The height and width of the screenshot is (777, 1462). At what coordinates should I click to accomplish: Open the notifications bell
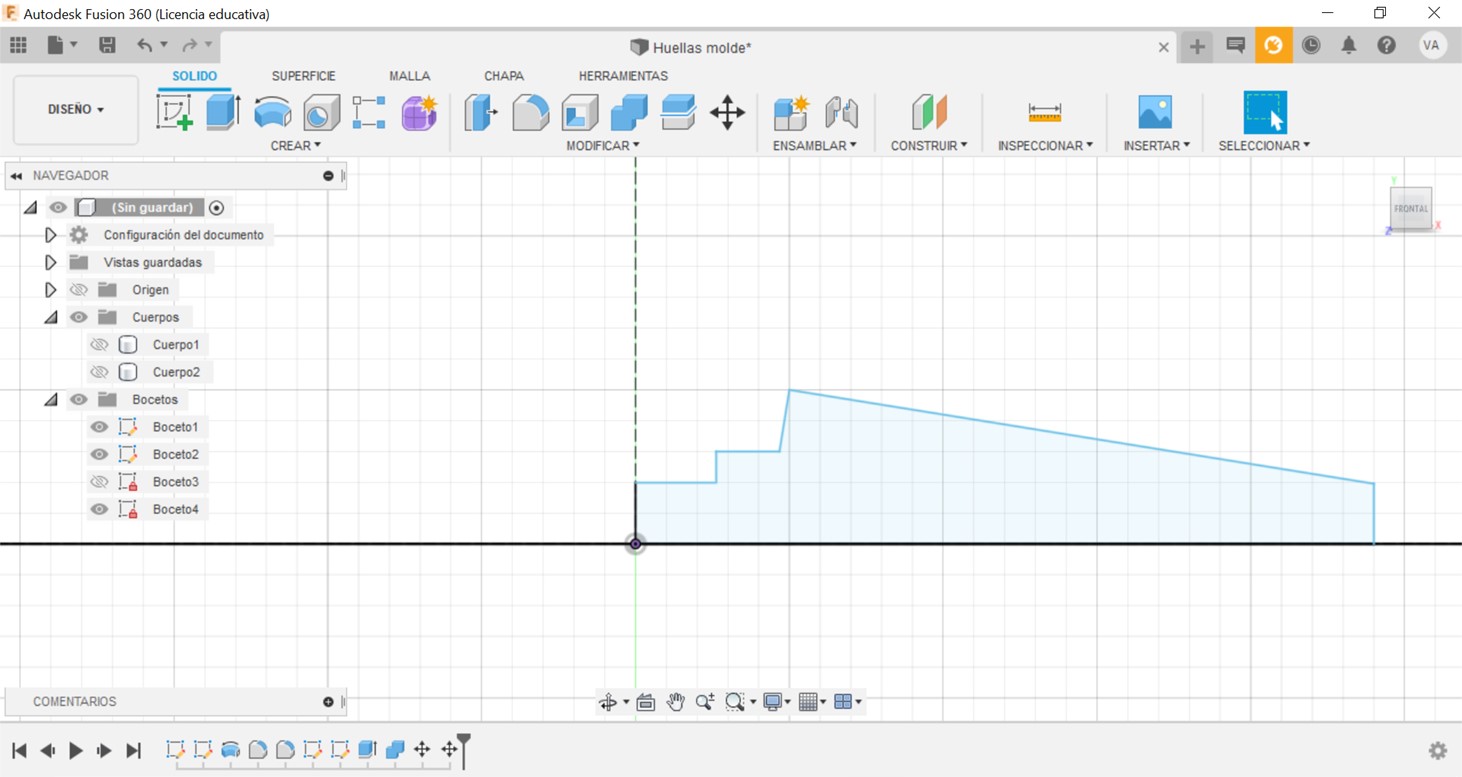click(x=1349, y=45)
